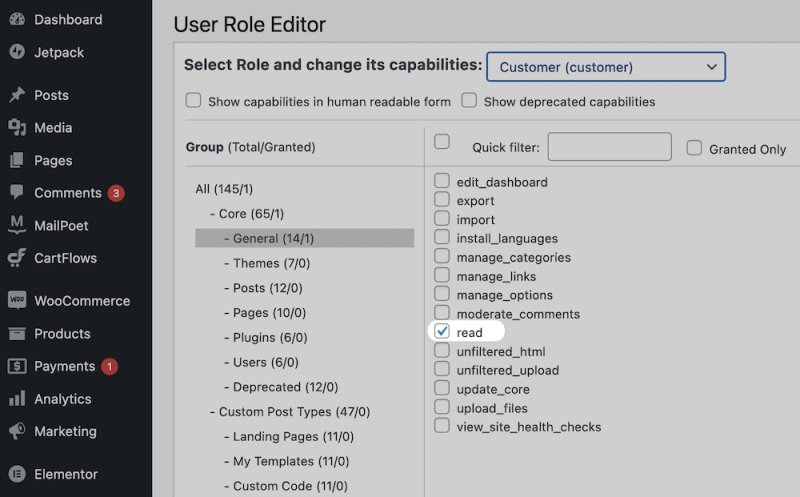Select the Custom Post Types (47/0) group
Image resolution: width=800 pixels, height=497 pixels.
click(290, 412)
